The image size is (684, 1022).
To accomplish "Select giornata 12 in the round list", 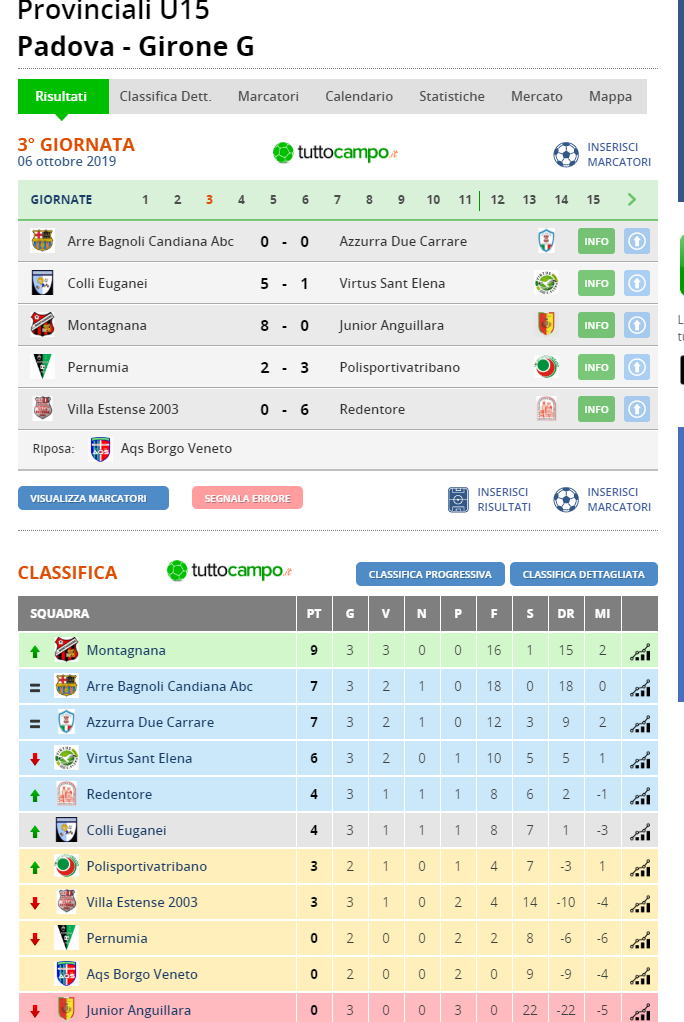I will pos(498,200).
